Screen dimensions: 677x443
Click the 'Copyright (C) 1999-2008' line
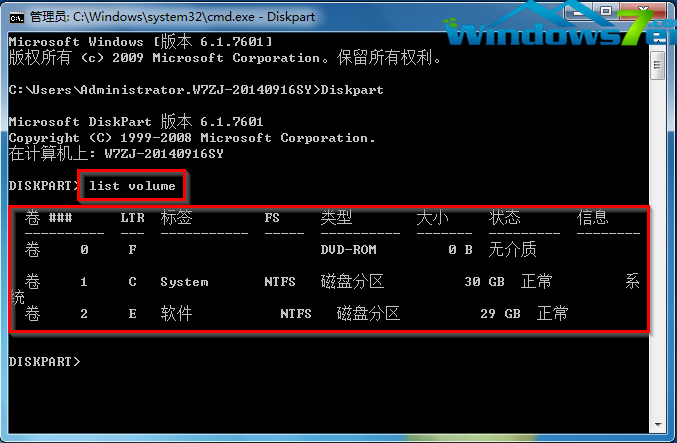[x=192, y=138]
